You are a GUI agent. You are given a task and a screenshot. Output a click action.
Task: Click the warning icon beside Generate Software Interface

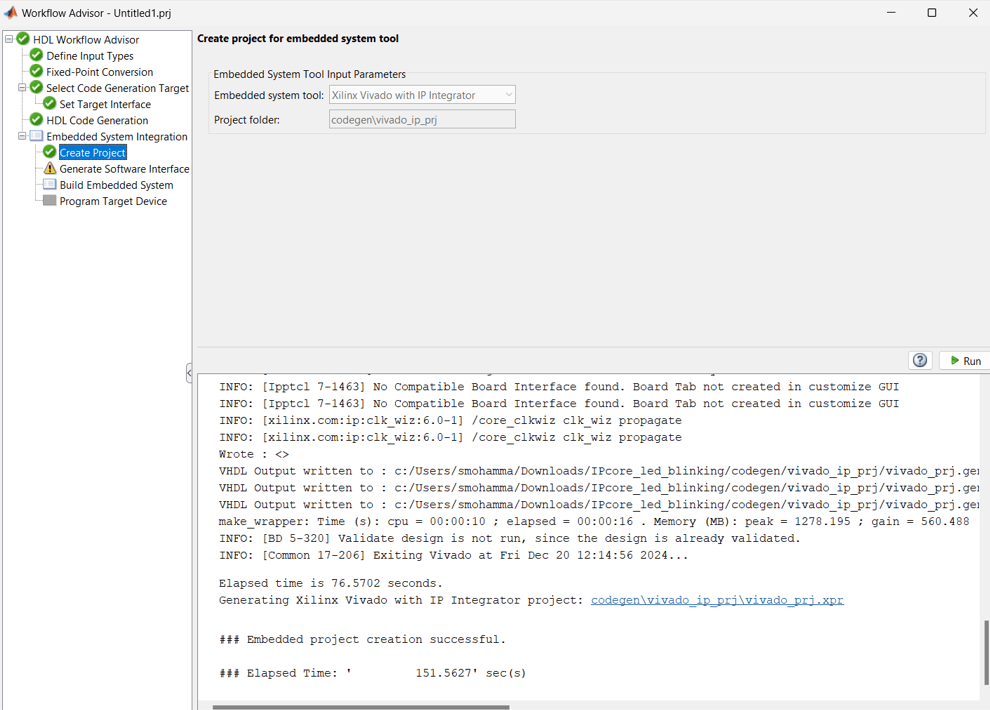click(50, 169)
